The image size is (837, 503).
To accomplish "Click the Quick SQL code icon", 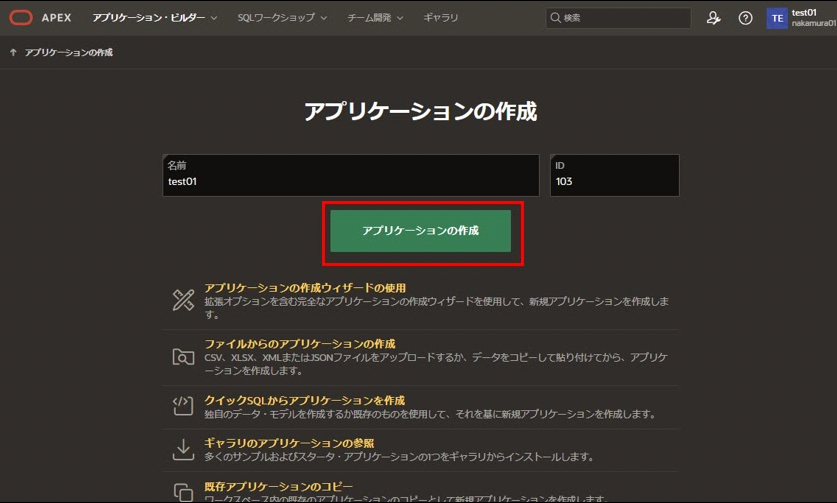I will [x=183, y=405].
